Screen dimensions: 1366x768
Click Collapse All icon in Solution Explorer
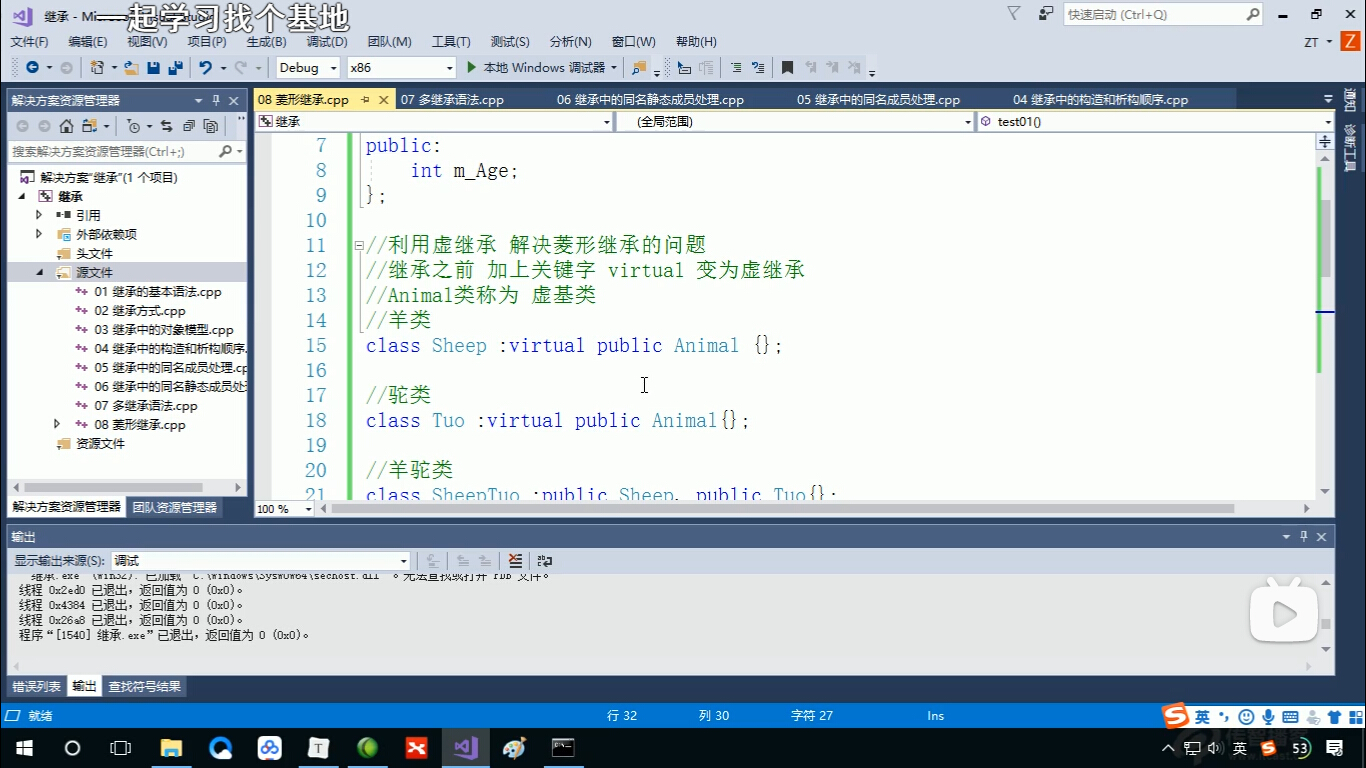[x=188, y=126]
